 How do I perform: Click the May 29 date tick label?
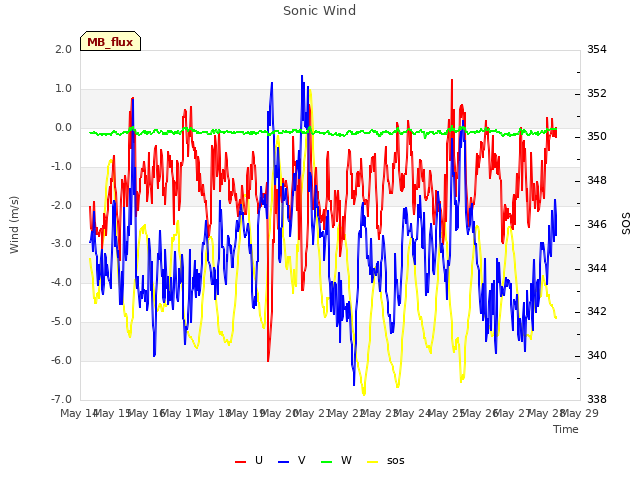click(x=580, y=413)
